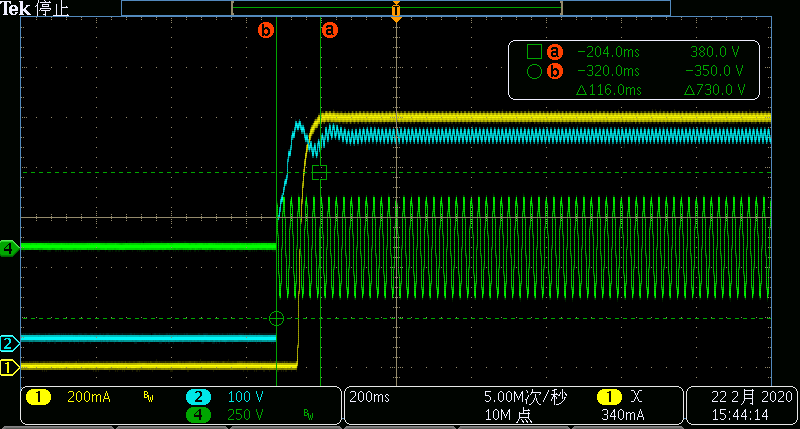Select cursor marker a above waveform
Image resolution: width=800 pixels, height=429 pixels.
click(330, 30)
